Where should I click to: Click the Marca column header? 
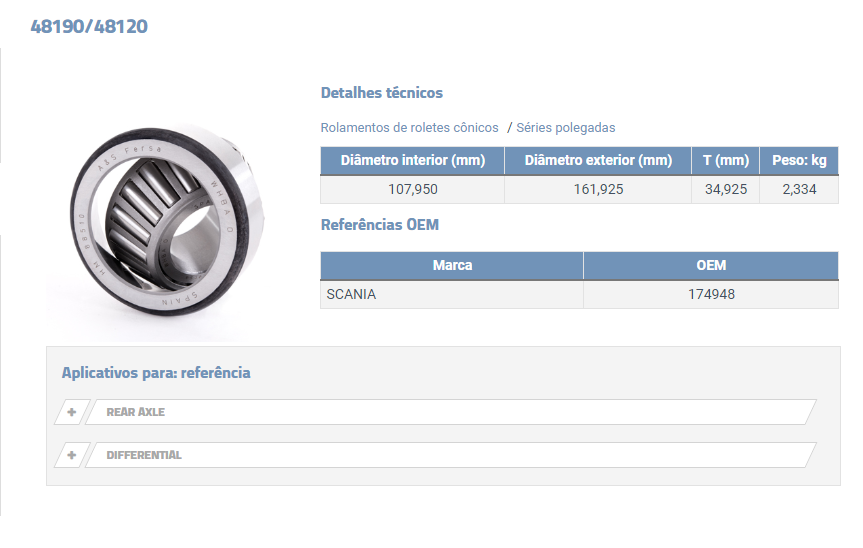pos(452,266)
